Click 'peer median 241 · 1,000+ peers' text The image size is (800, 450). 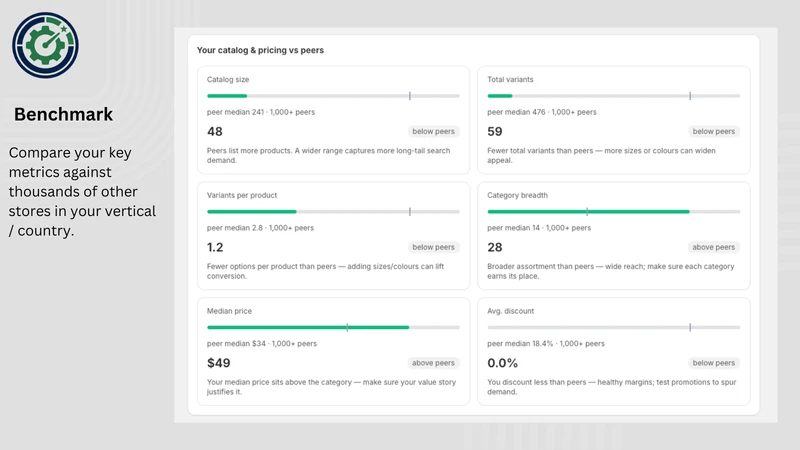261,112
